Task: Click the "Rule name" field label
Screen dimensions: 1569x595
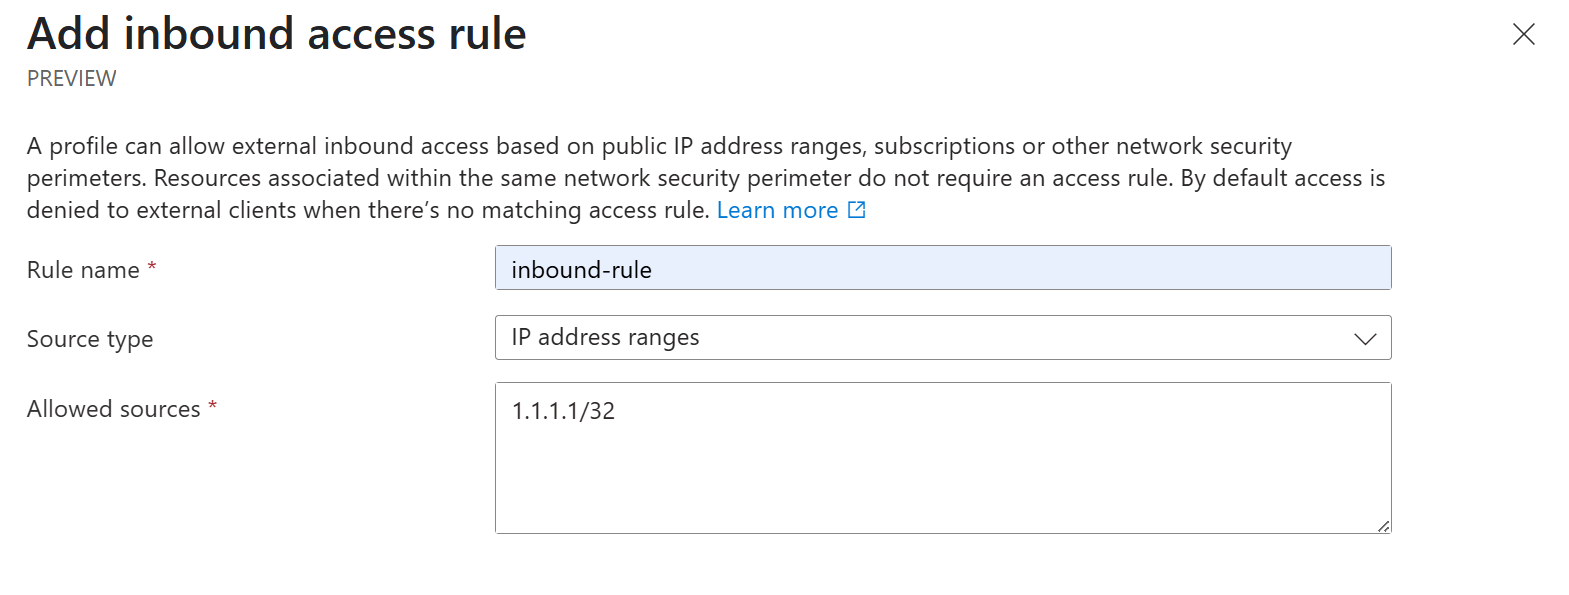Action: click(83, 270)
